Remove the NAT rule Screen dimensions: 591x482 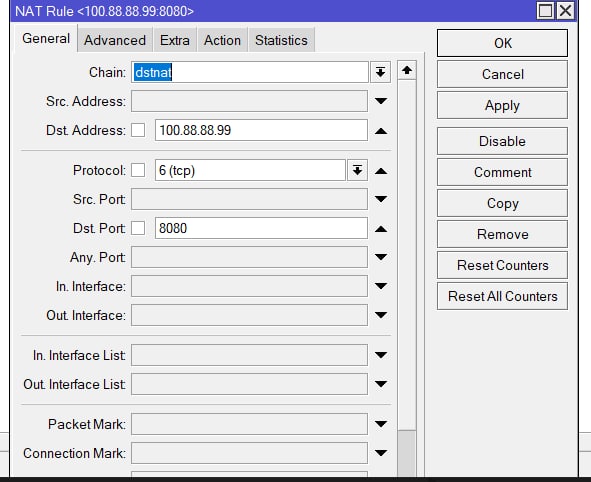502,234
